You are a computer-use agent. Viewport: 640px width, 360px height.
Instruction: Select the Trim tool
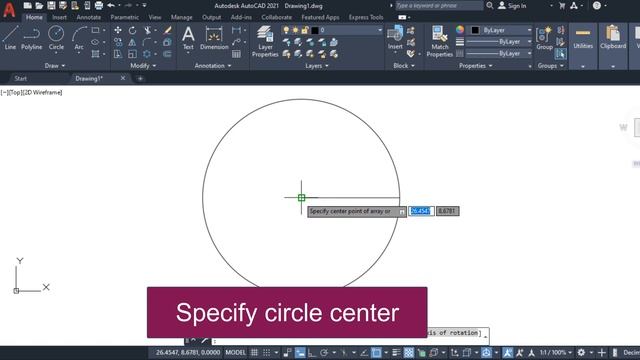click(x=148, y=30)
